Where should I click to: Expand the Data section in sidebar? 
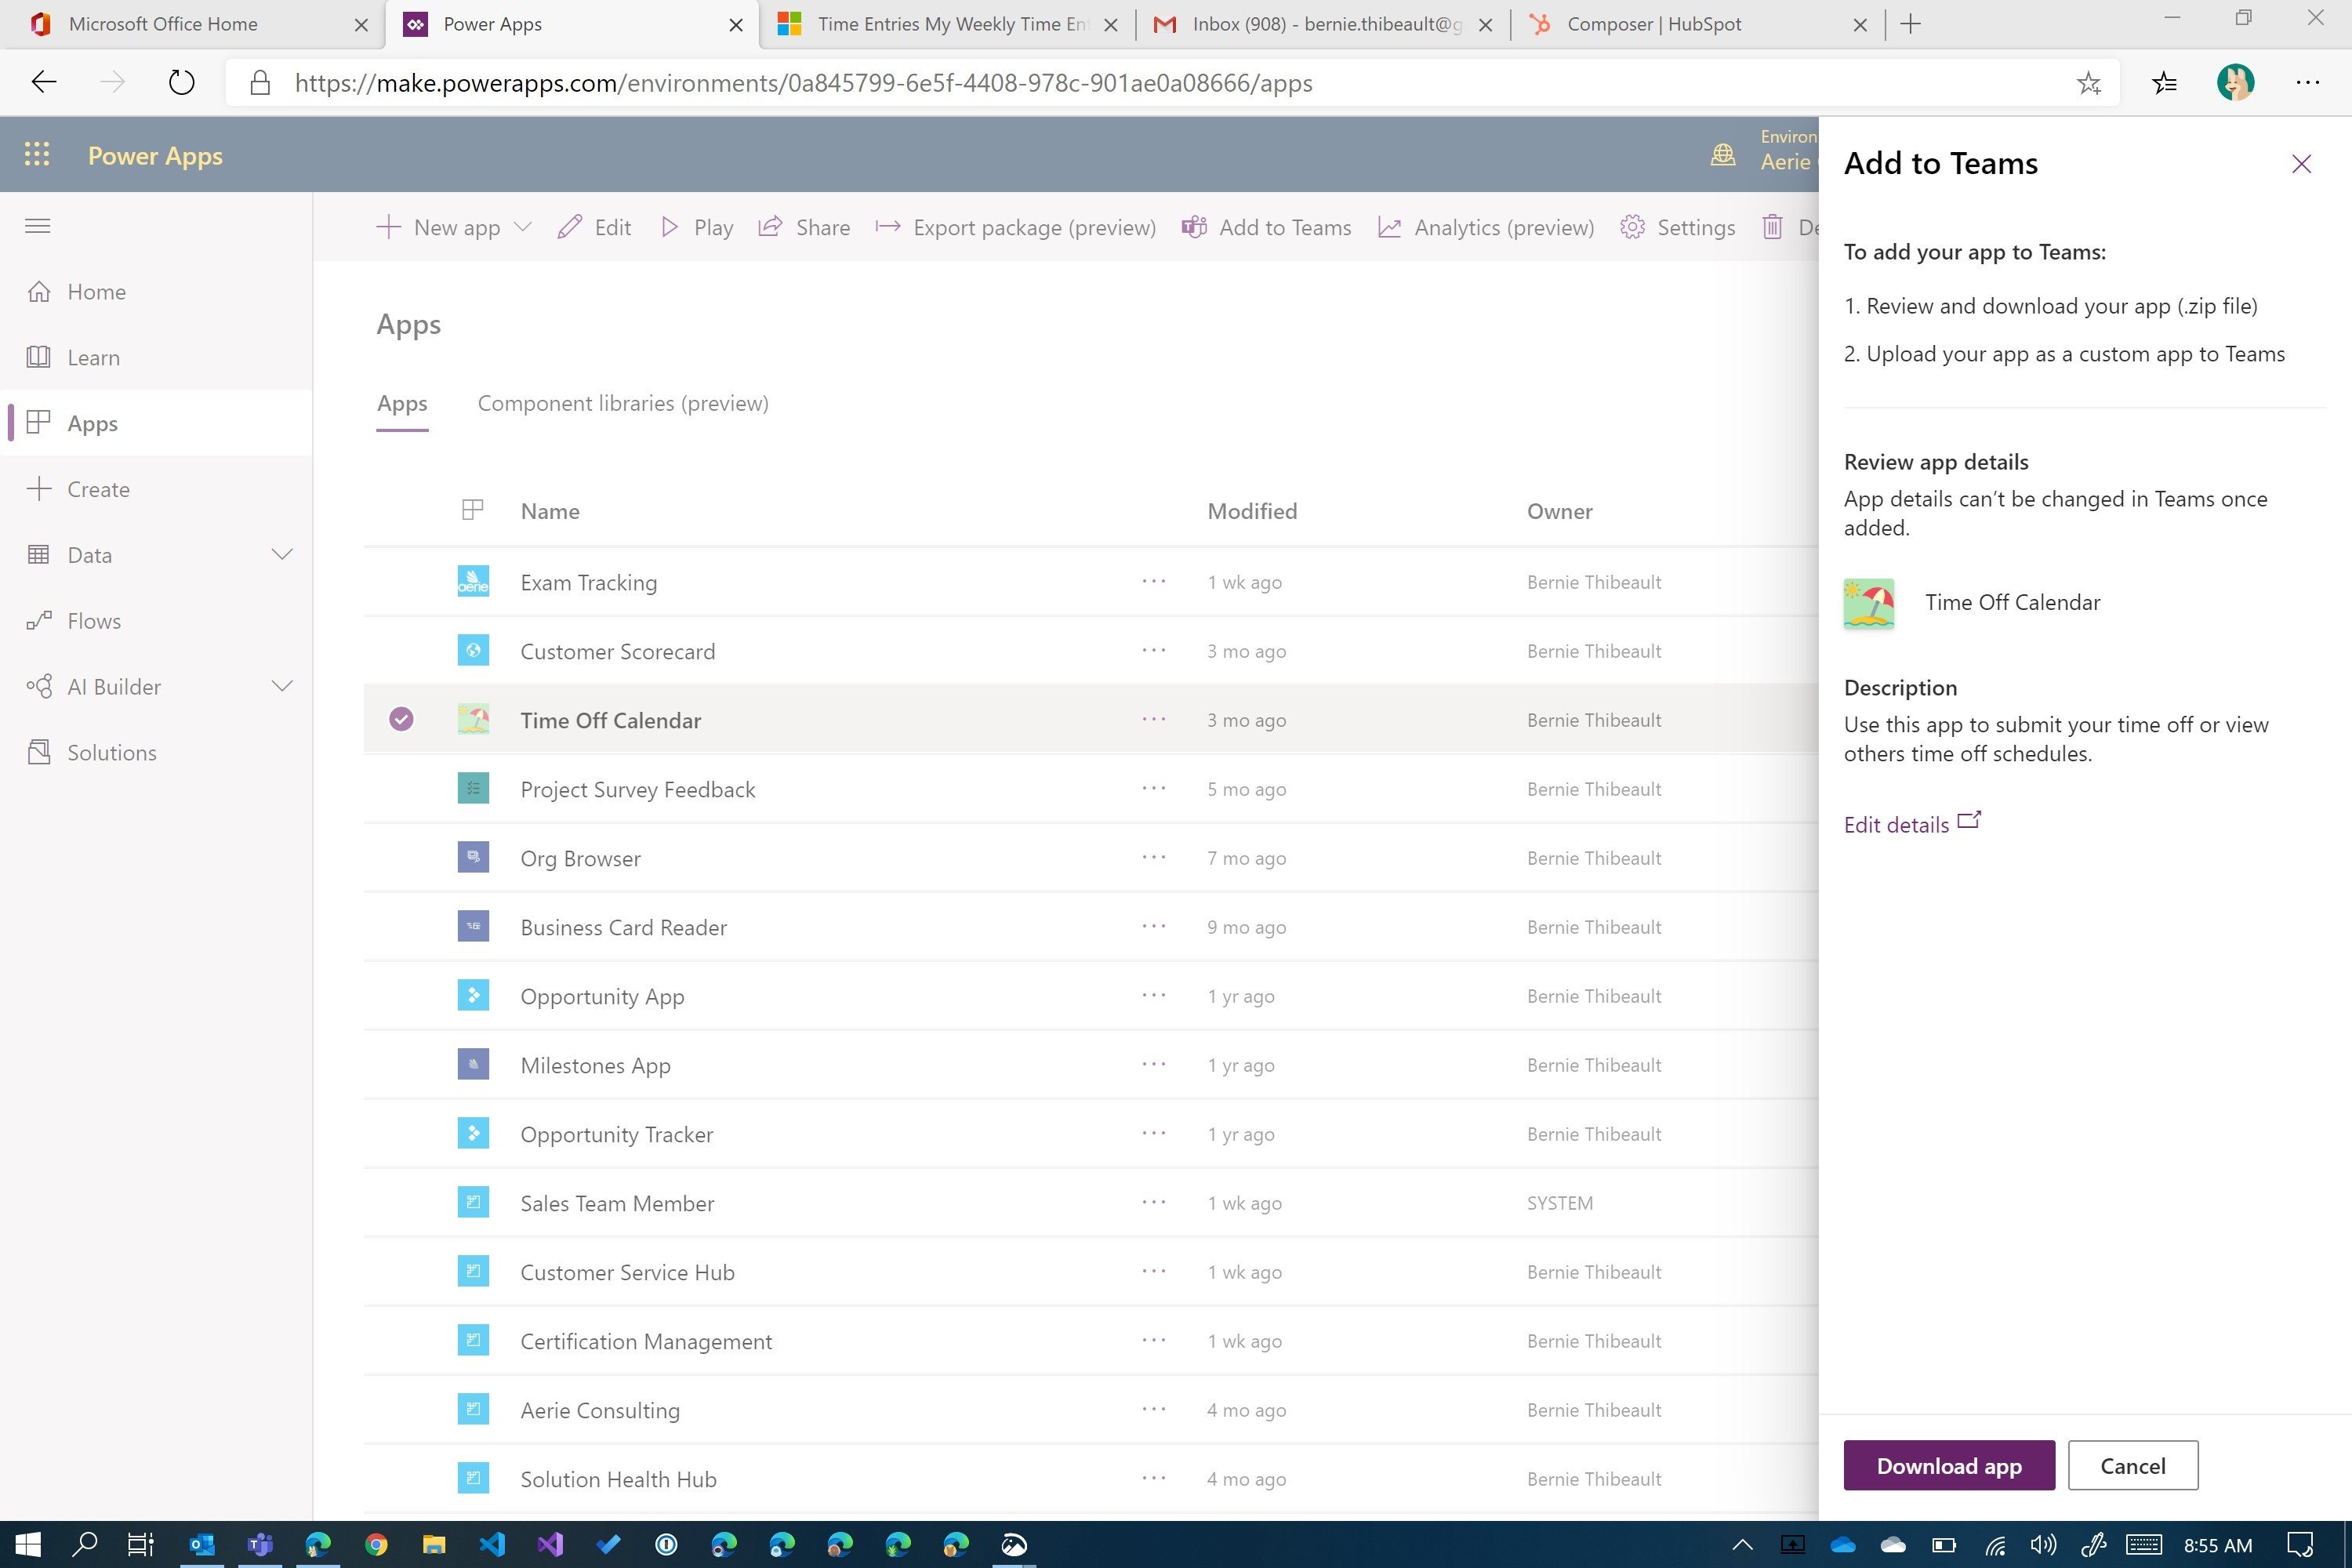pyautogui.click(x=282, y=554)
